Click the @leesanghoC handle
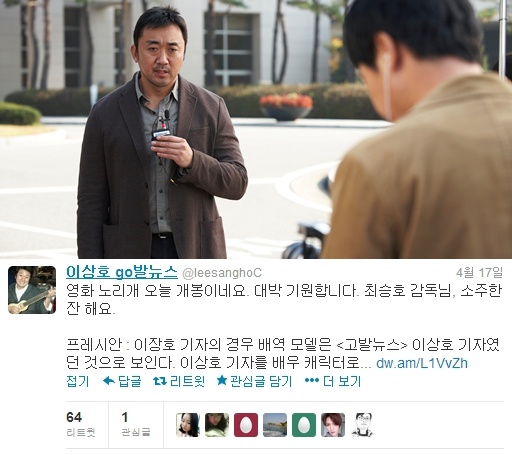The width and height of the screenshot is (512, 455). (222, 273)
